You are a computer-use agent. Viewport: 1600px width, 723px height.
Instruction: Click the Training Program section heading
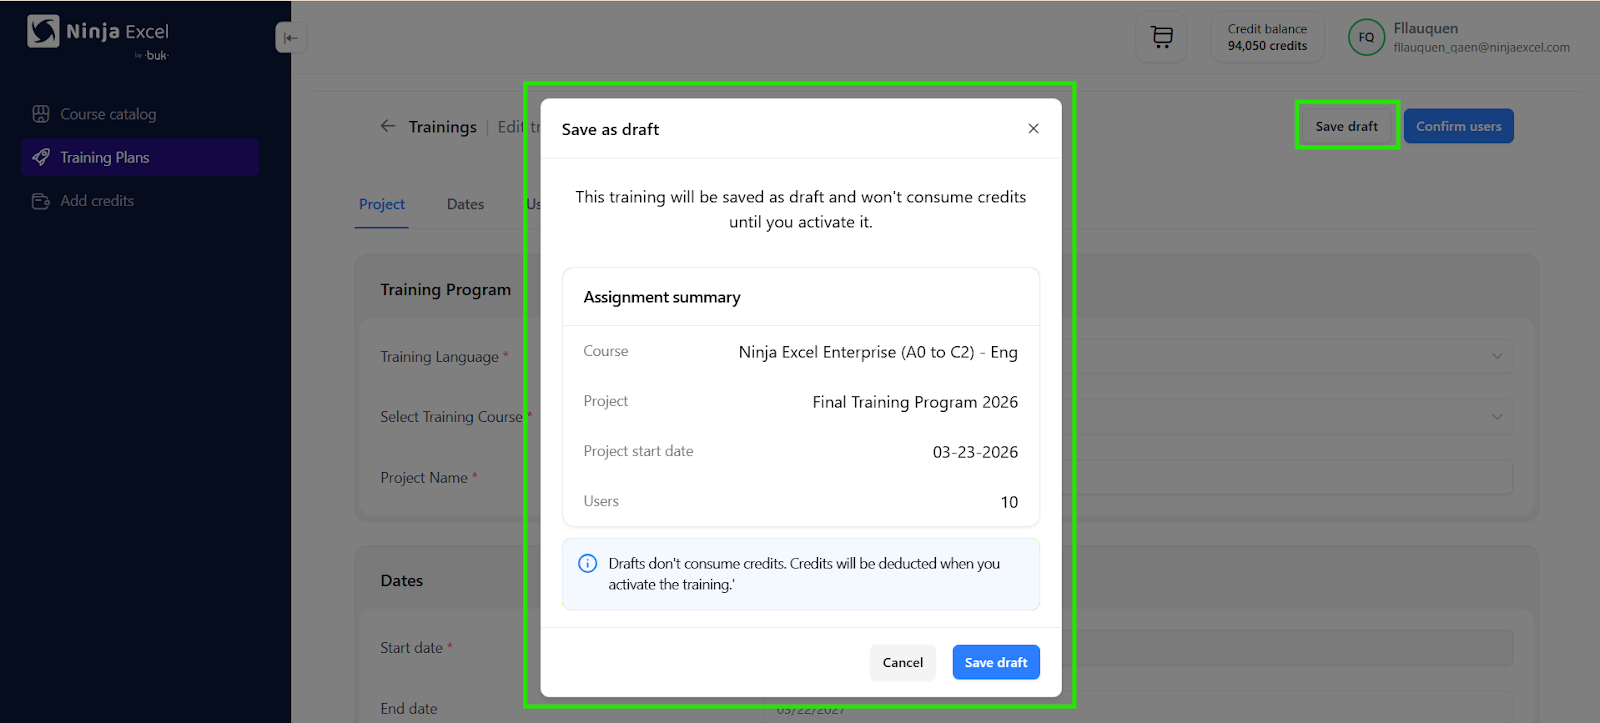445,289
